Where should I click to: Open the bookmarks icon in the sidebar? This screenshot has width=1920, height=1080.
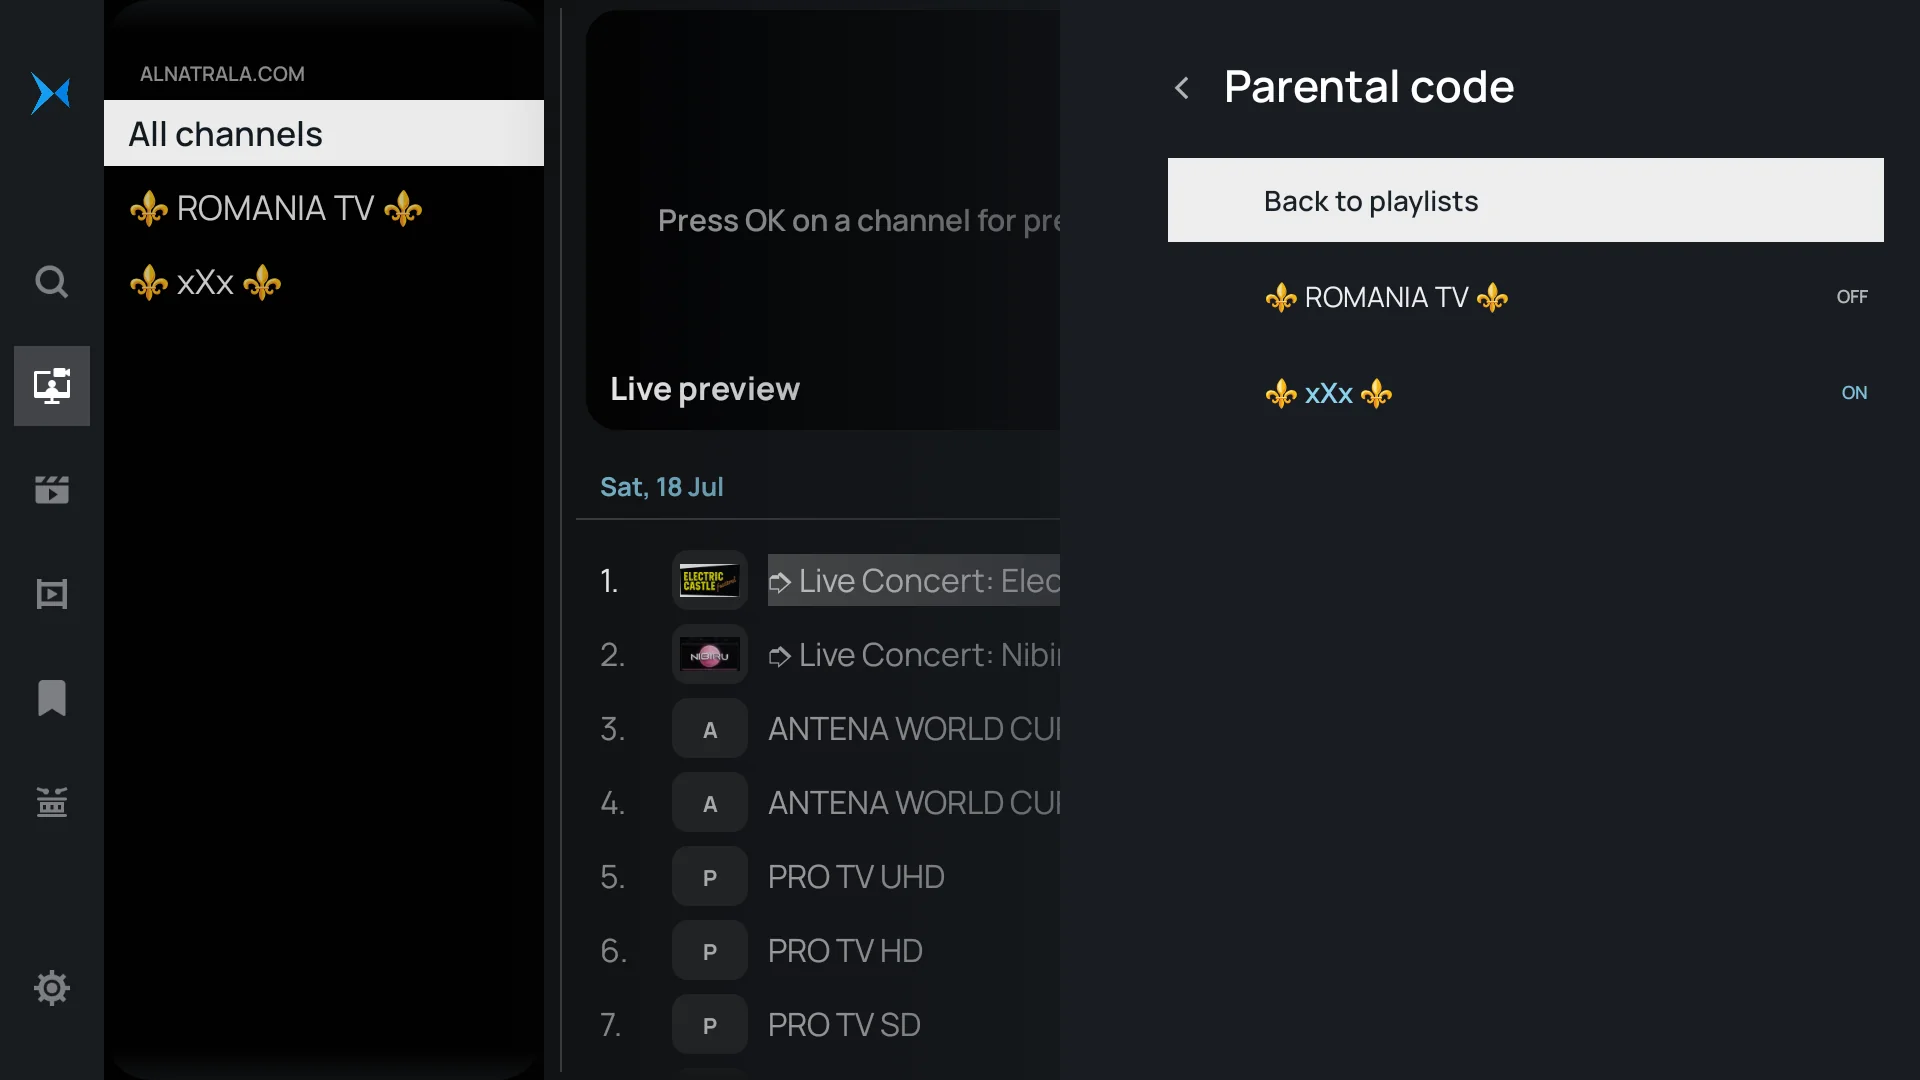click(52, 698)
